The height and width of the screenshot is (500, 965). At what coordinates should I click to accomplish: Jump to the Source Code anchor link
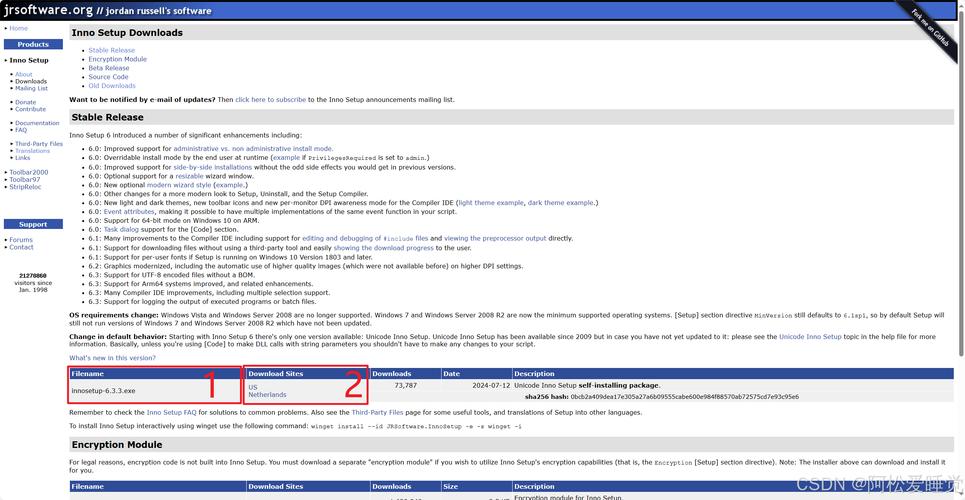[x=108, y=77]
